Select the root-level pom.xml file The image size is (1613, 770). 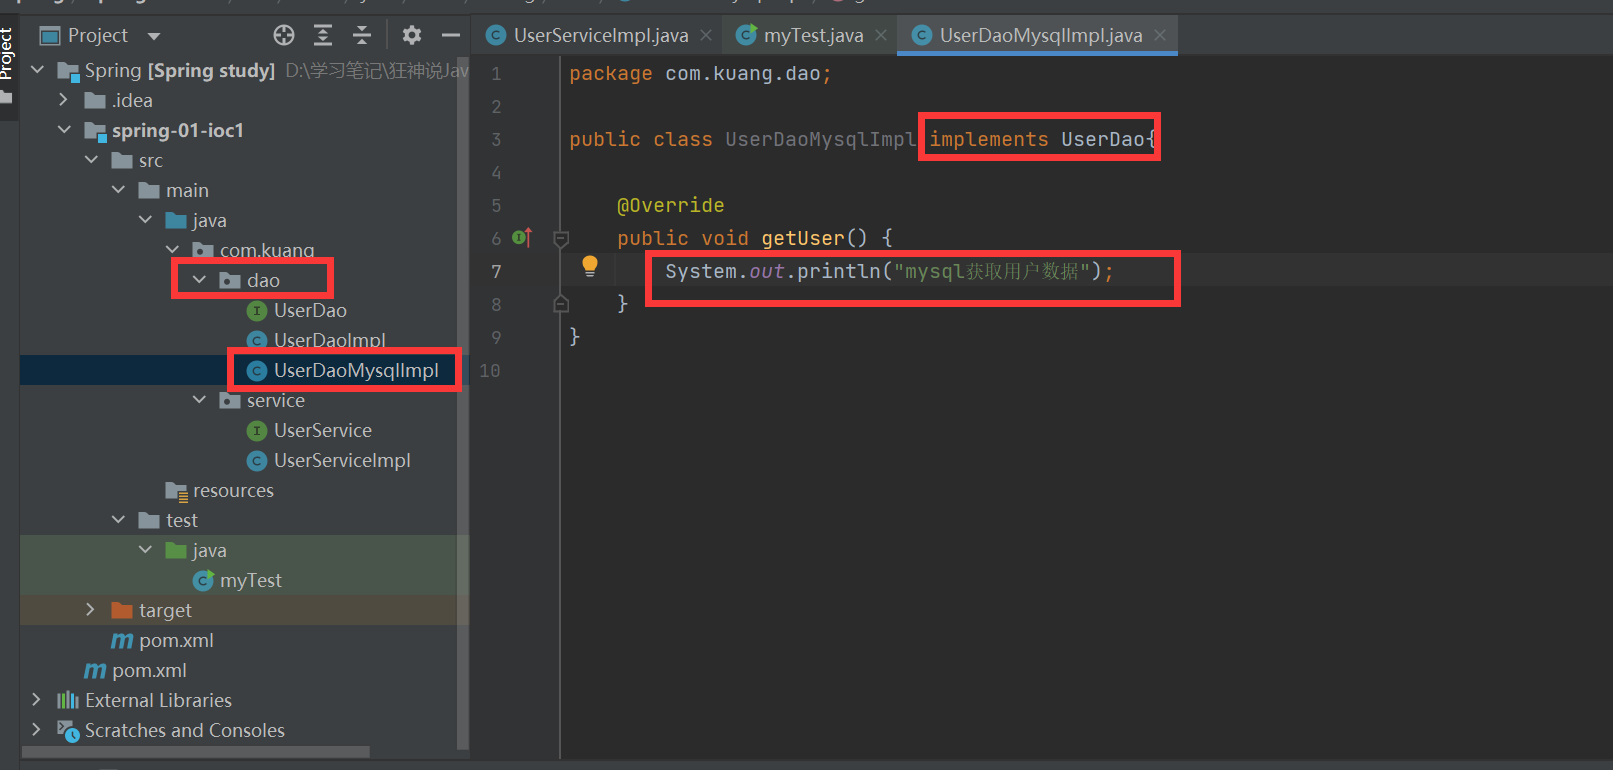pyautogui.click(x=149, y=670)
